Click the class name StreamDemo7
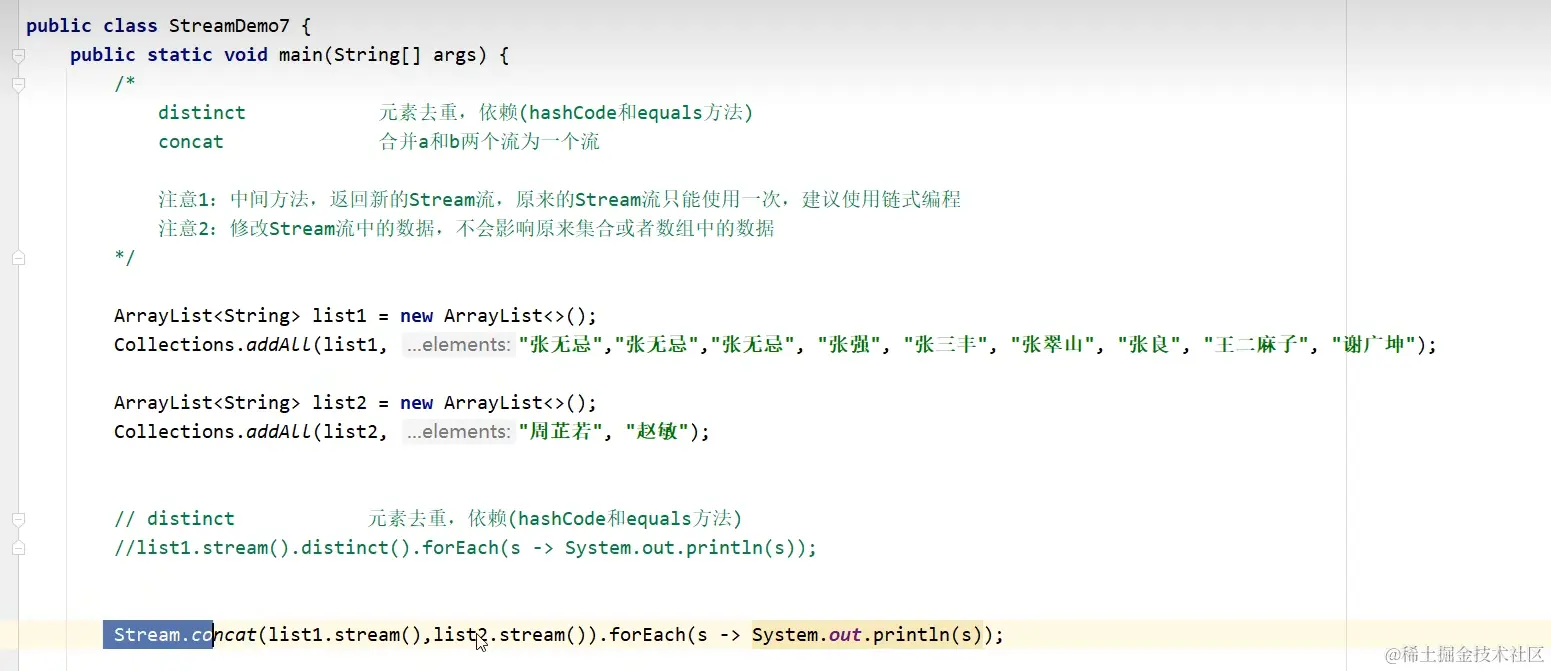The height and width of the screenshot is (671, 1551). (x=229, y=26)
